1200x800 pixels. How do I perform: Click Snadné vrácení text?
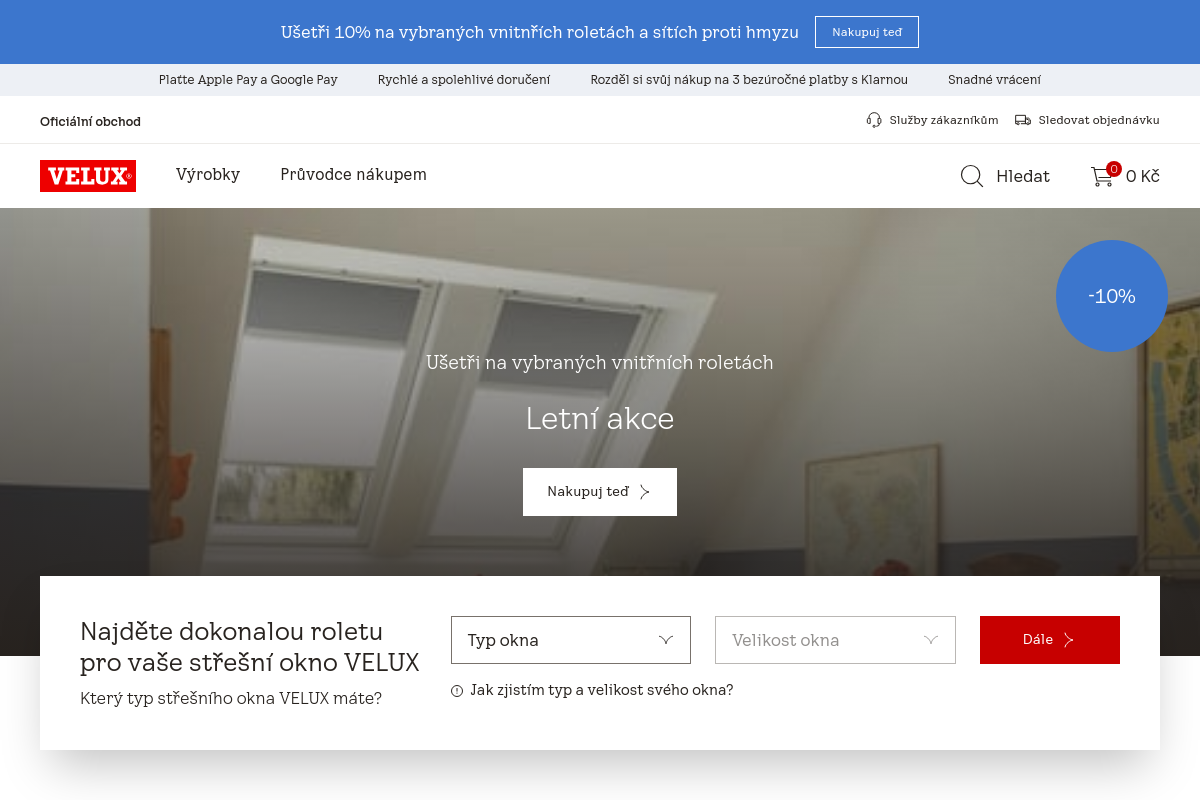[994, 80]
